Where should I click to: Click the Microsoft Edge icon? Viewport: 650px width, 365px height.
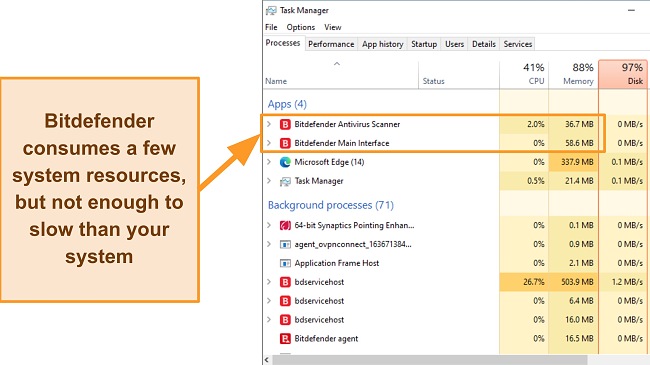[285, 162]
